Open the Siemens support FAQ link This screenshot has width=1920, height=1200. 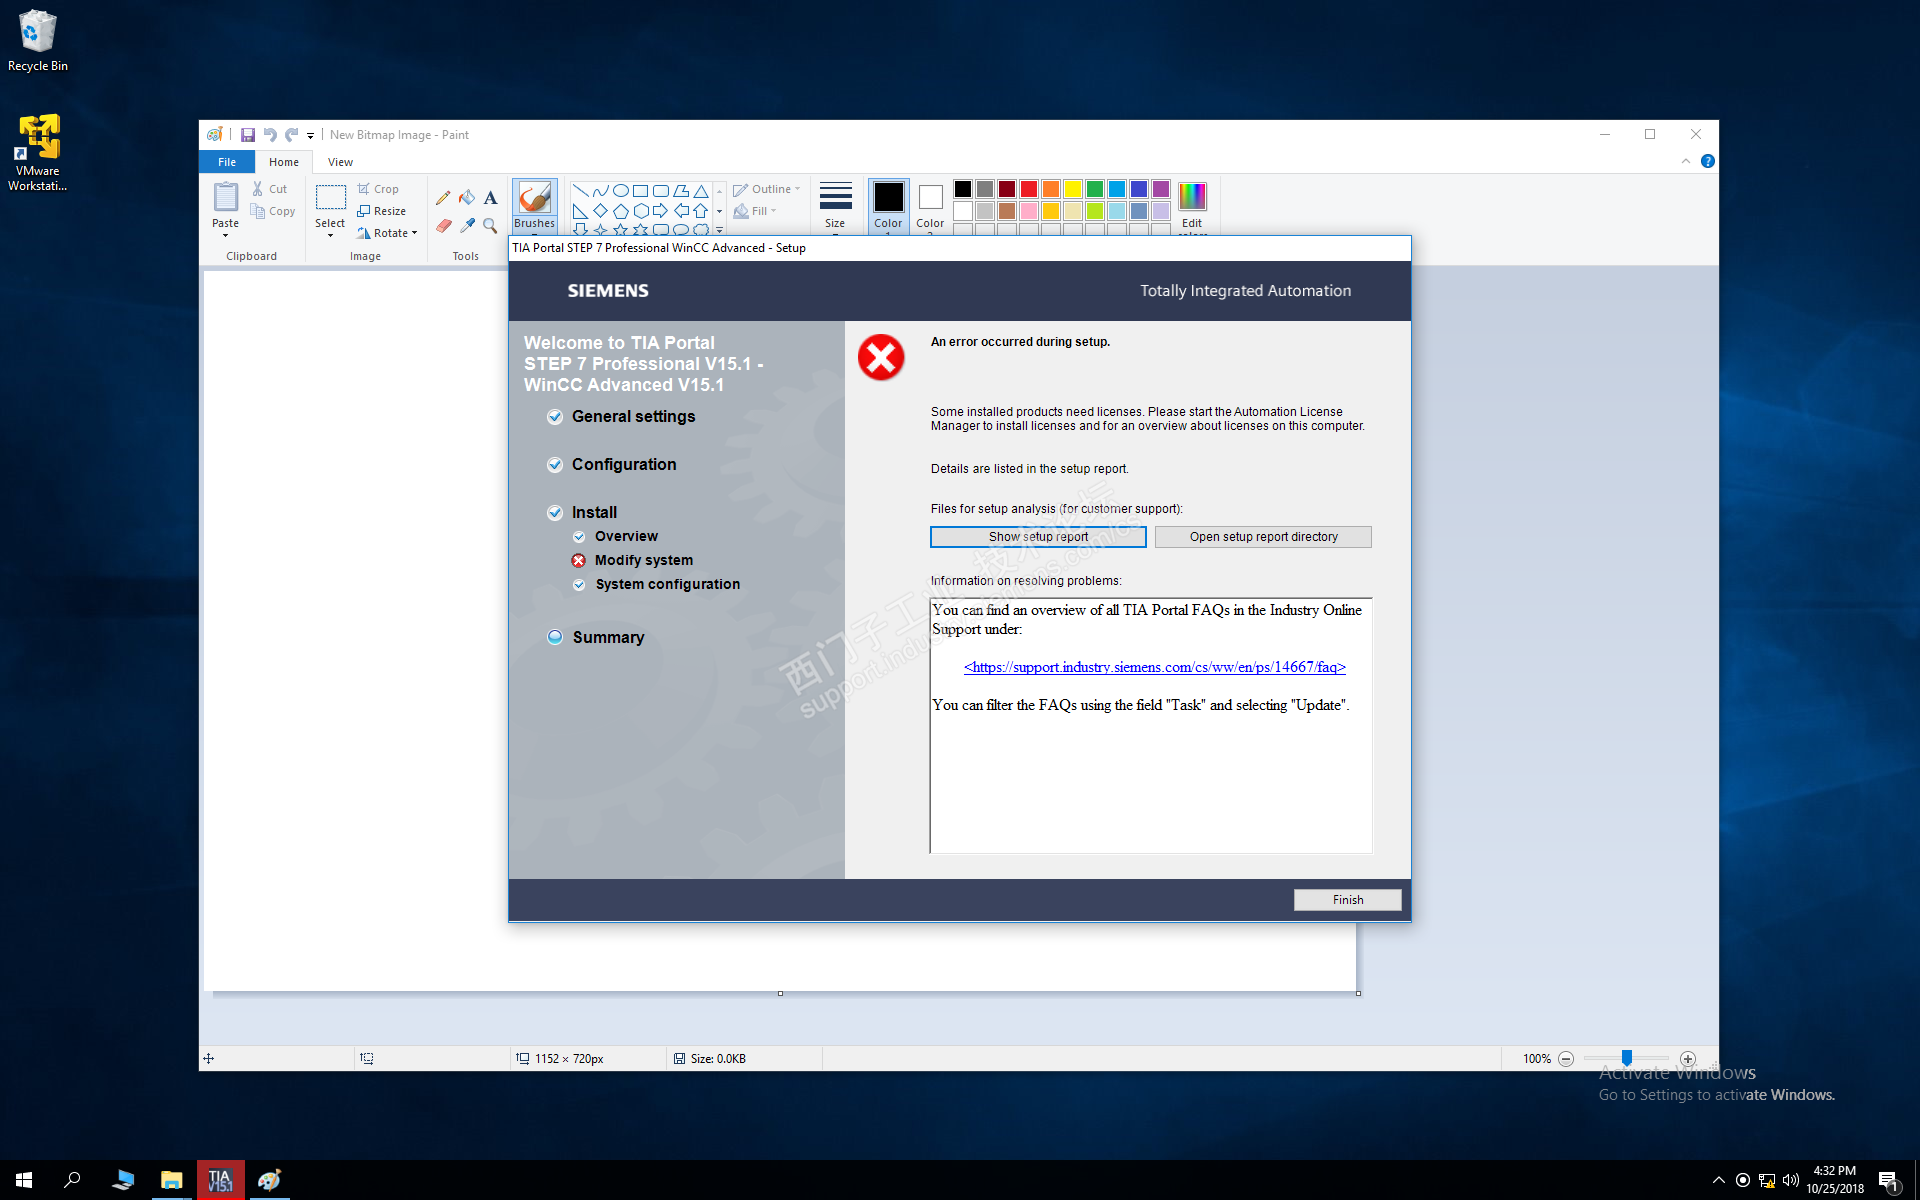pos(1154,667)
